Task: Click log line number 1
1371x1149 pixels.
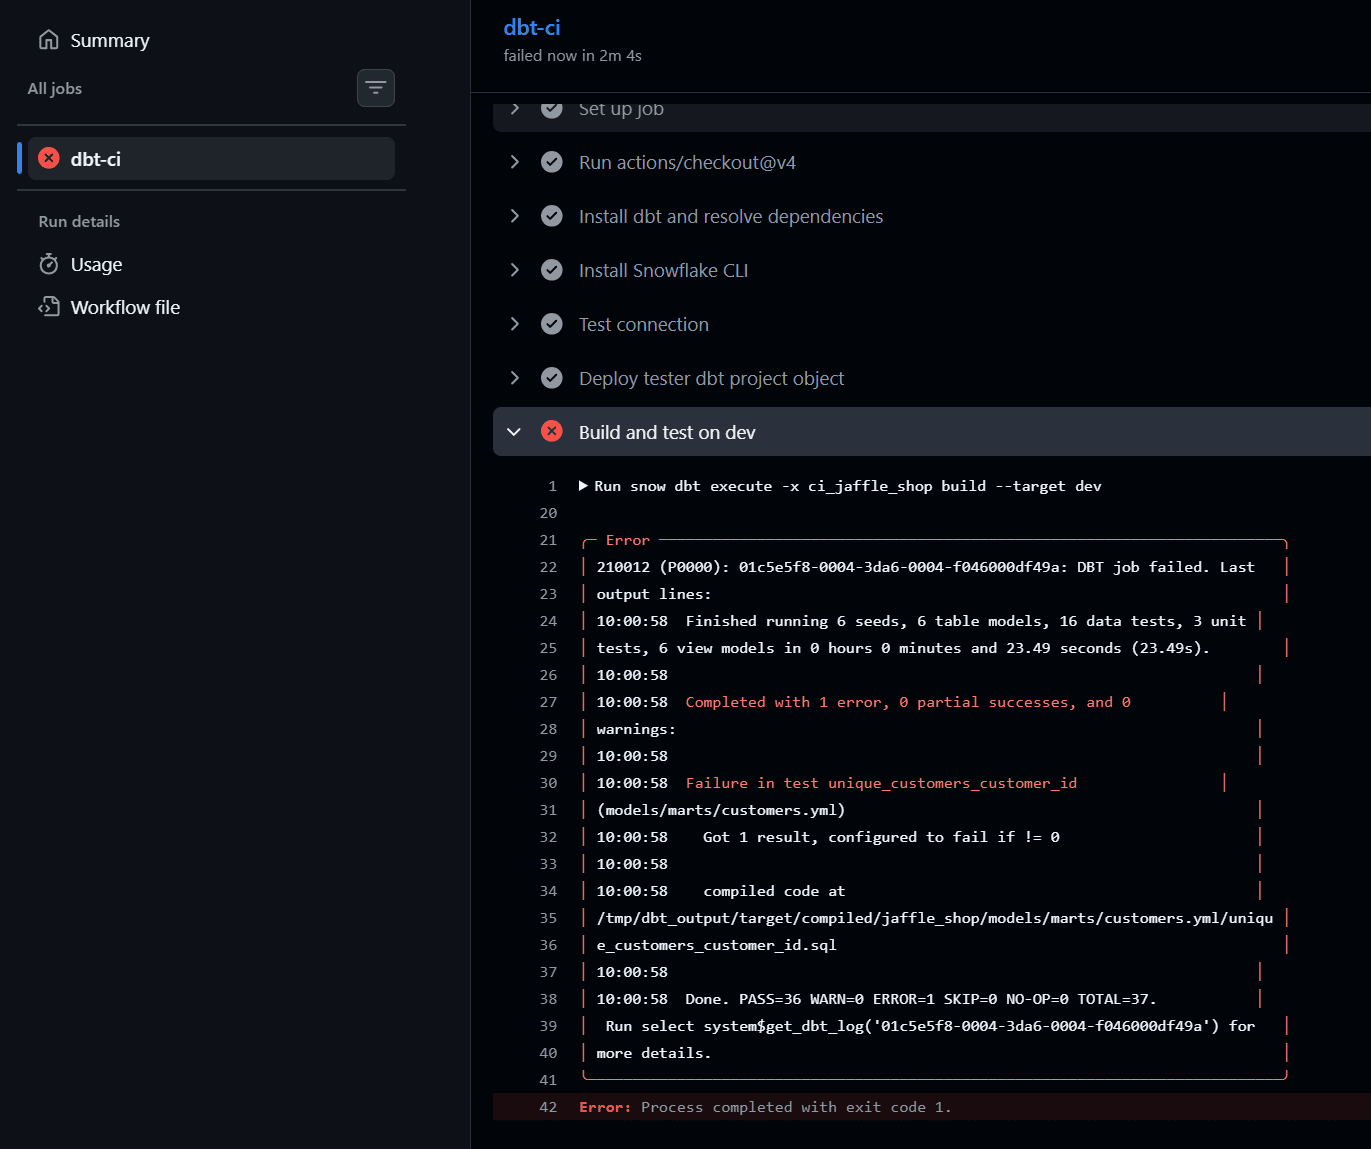Action: pos(553,486)
